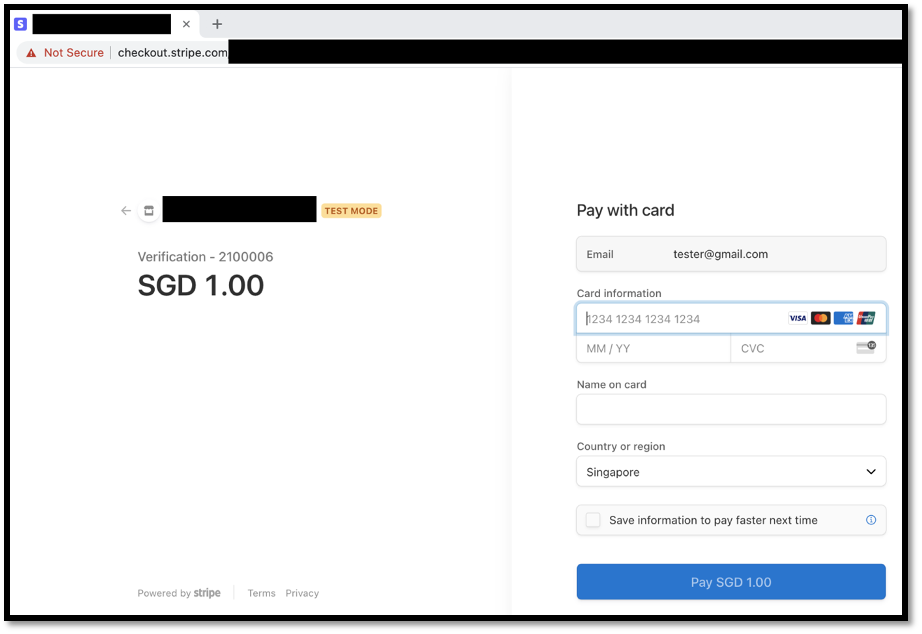This screenshot has width=922, height=634.
Task: Open the Country or region dropdown
Action: pyautogui.click(x=731, y=472)
